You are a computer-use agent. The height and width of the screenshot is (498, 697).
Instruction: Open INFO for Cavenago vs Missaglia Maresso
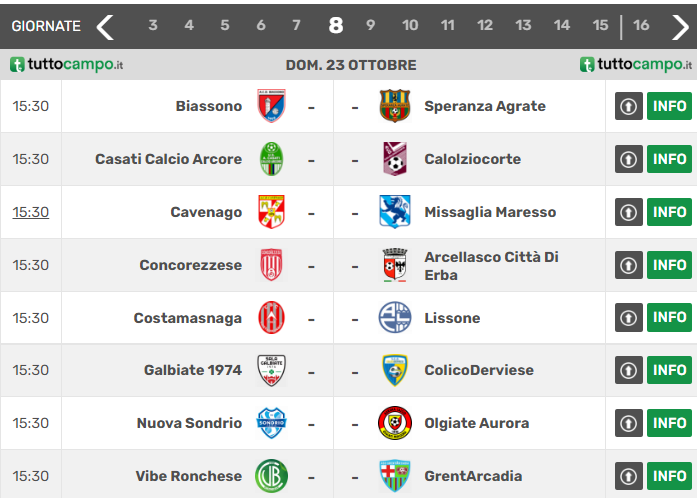pos(668,212)
